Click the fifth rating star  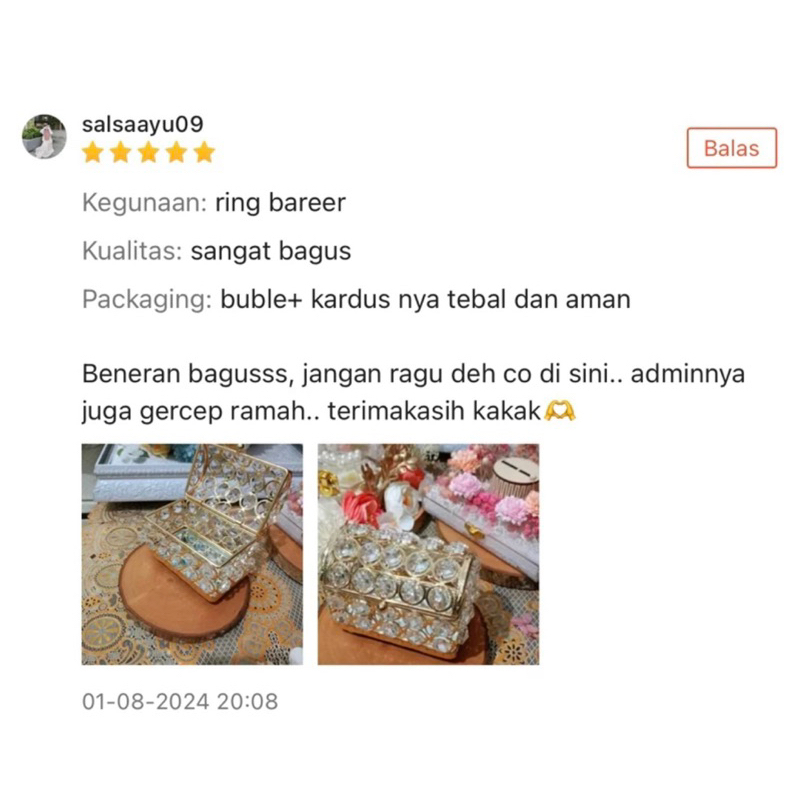click(x=205, y=152)
